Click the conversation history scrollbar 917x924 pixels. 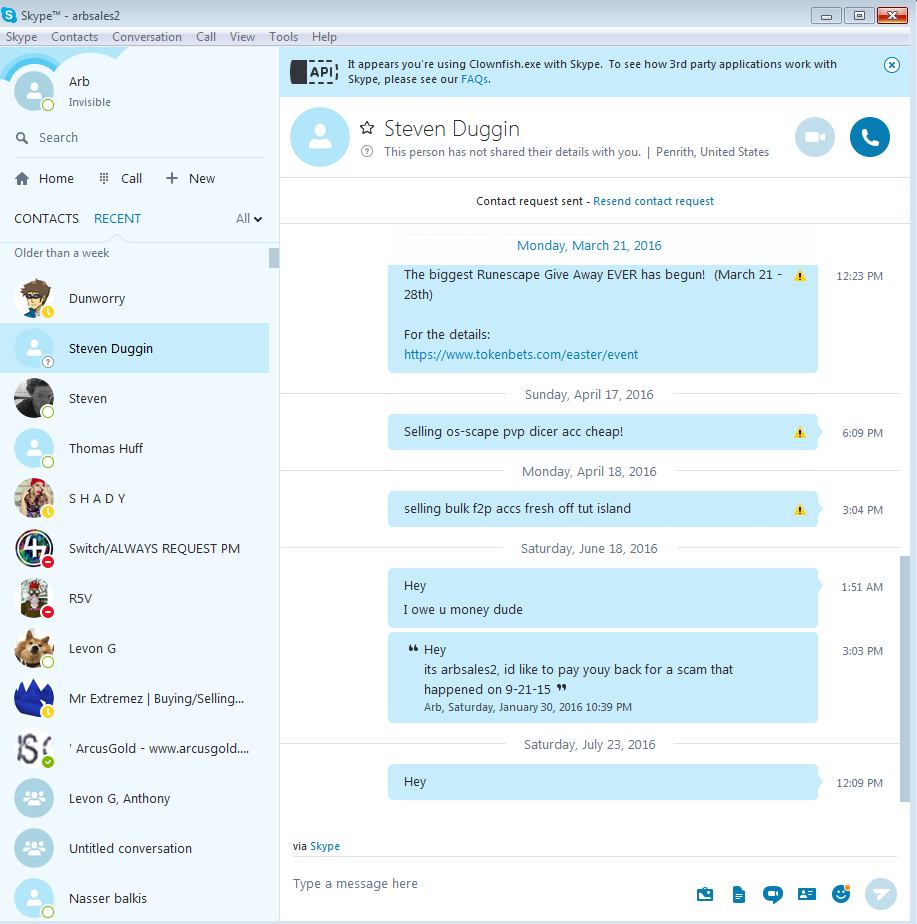click(905, 679)
